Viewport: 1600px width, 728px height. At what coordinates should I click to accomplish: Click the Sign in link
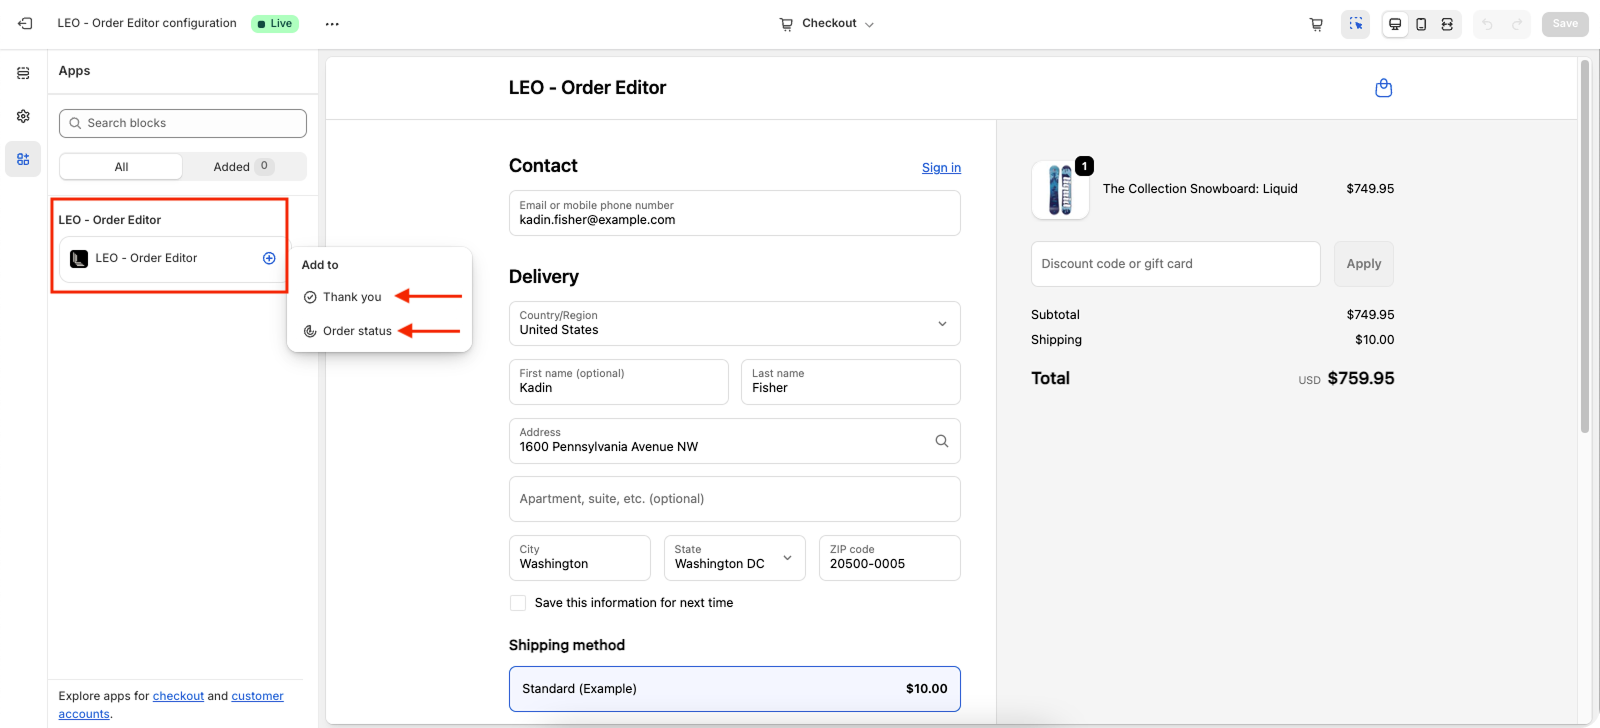(x=941, y=168)
